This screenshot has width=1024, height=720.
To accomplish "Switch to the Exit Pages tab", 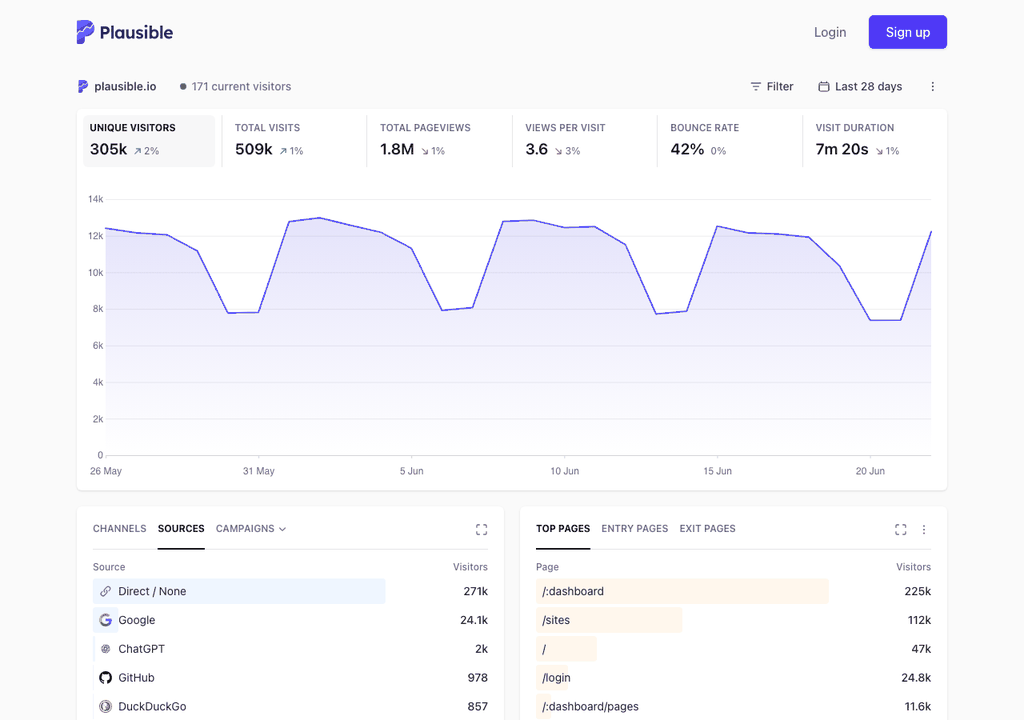I will pos(707,529).
